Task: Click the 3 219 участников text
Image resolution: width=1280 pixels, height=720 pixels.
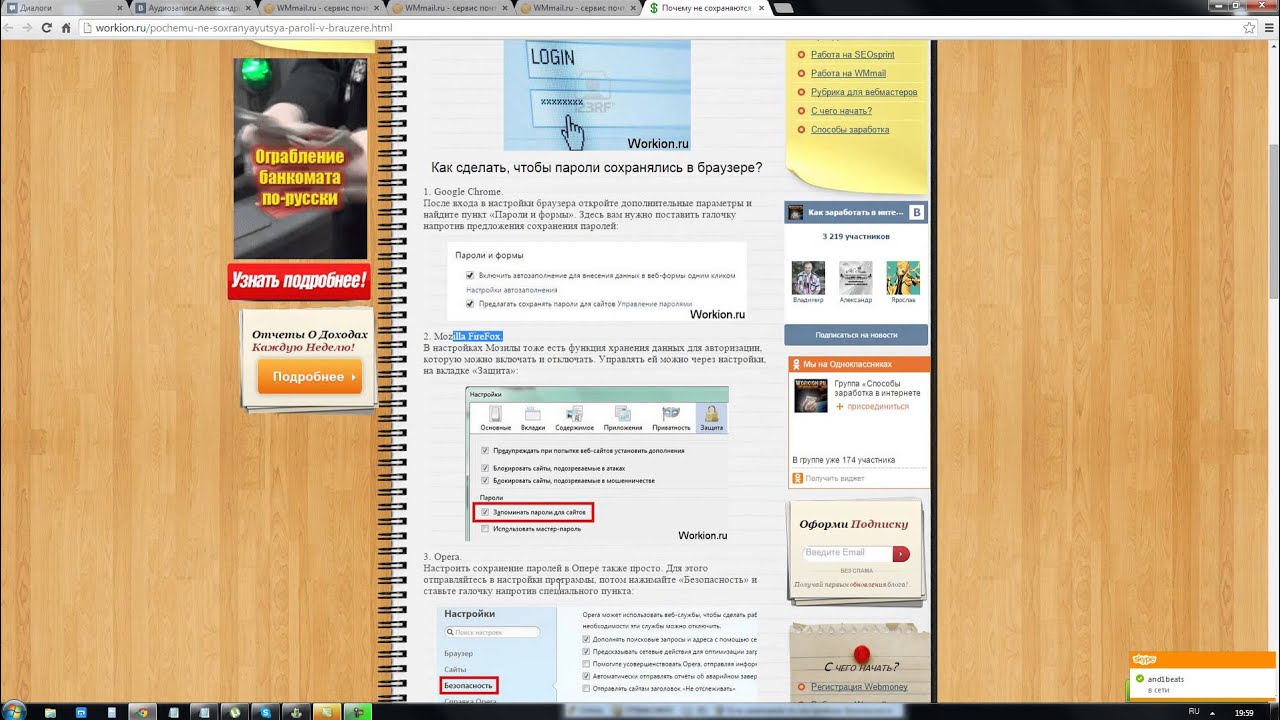Action: (x=856, y=237)
